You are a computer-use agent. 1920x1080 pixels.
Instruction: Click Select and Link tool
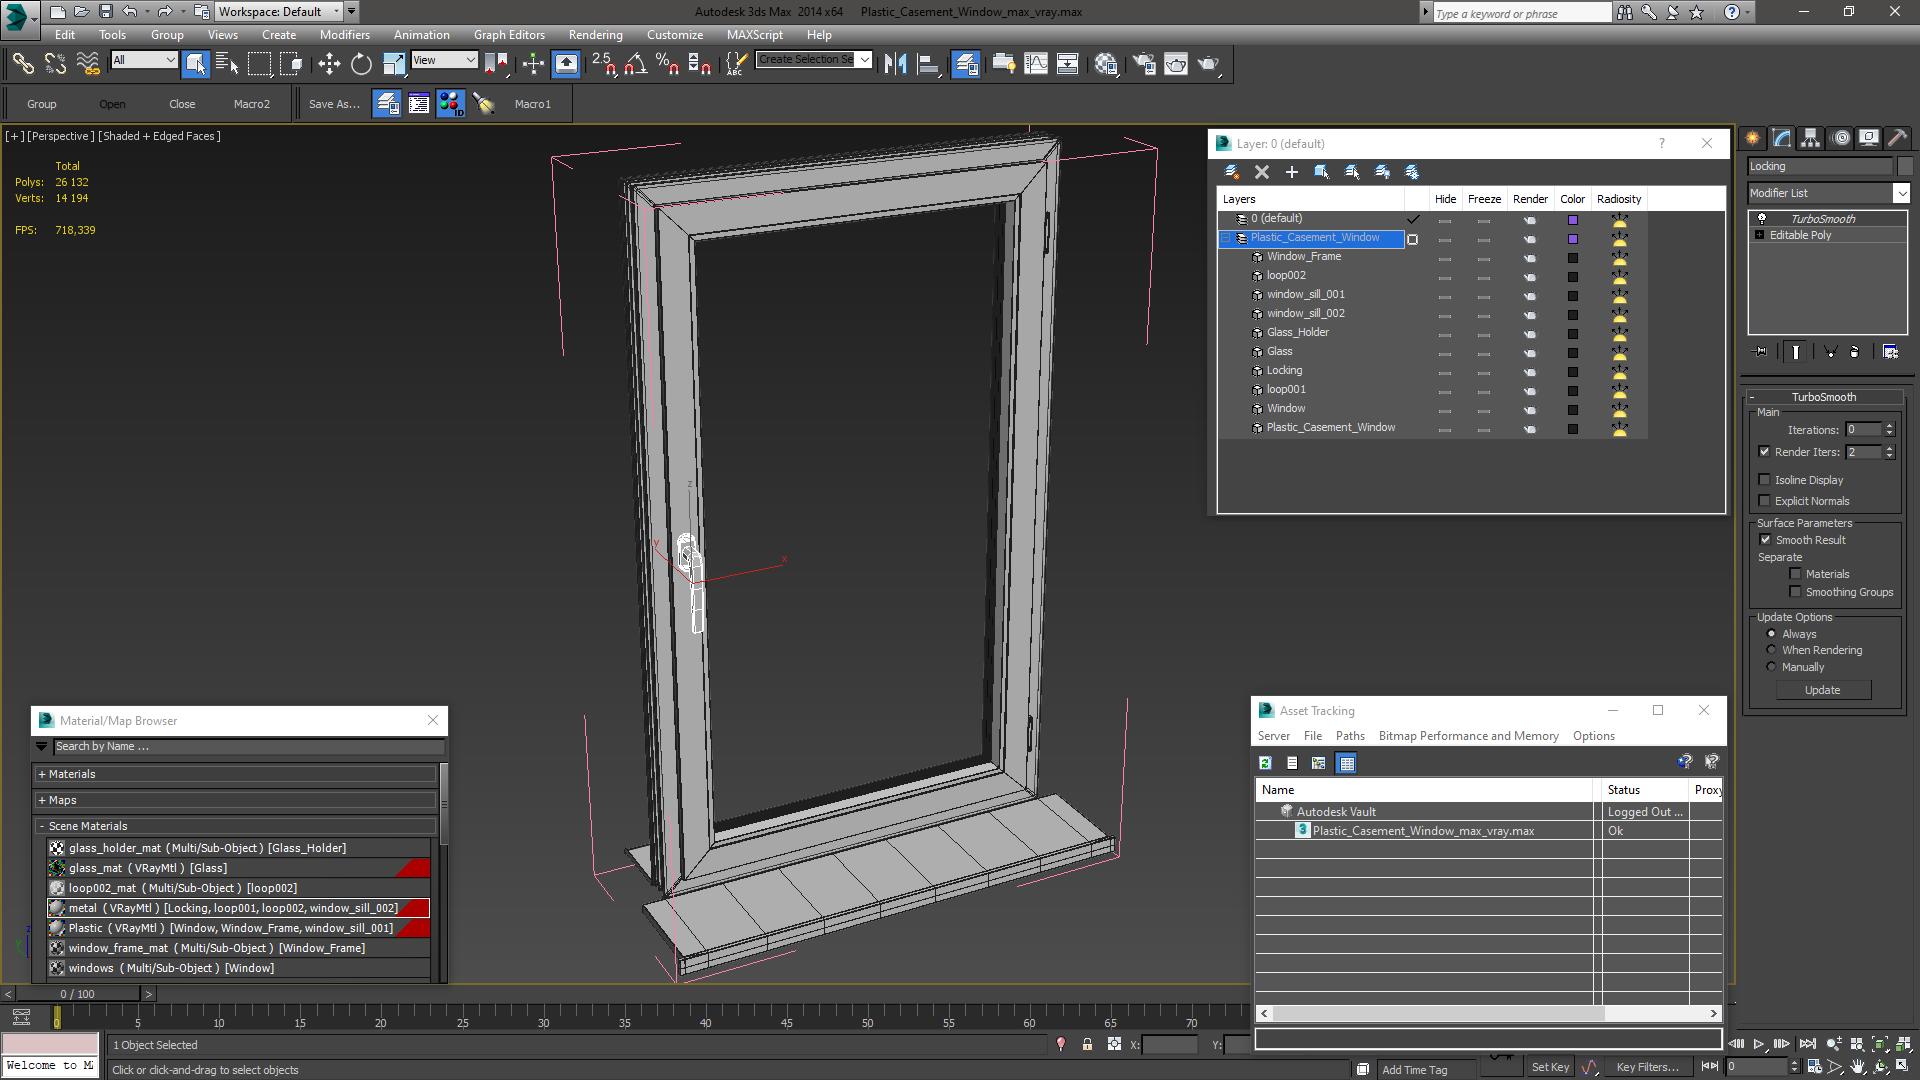[23, 64]
